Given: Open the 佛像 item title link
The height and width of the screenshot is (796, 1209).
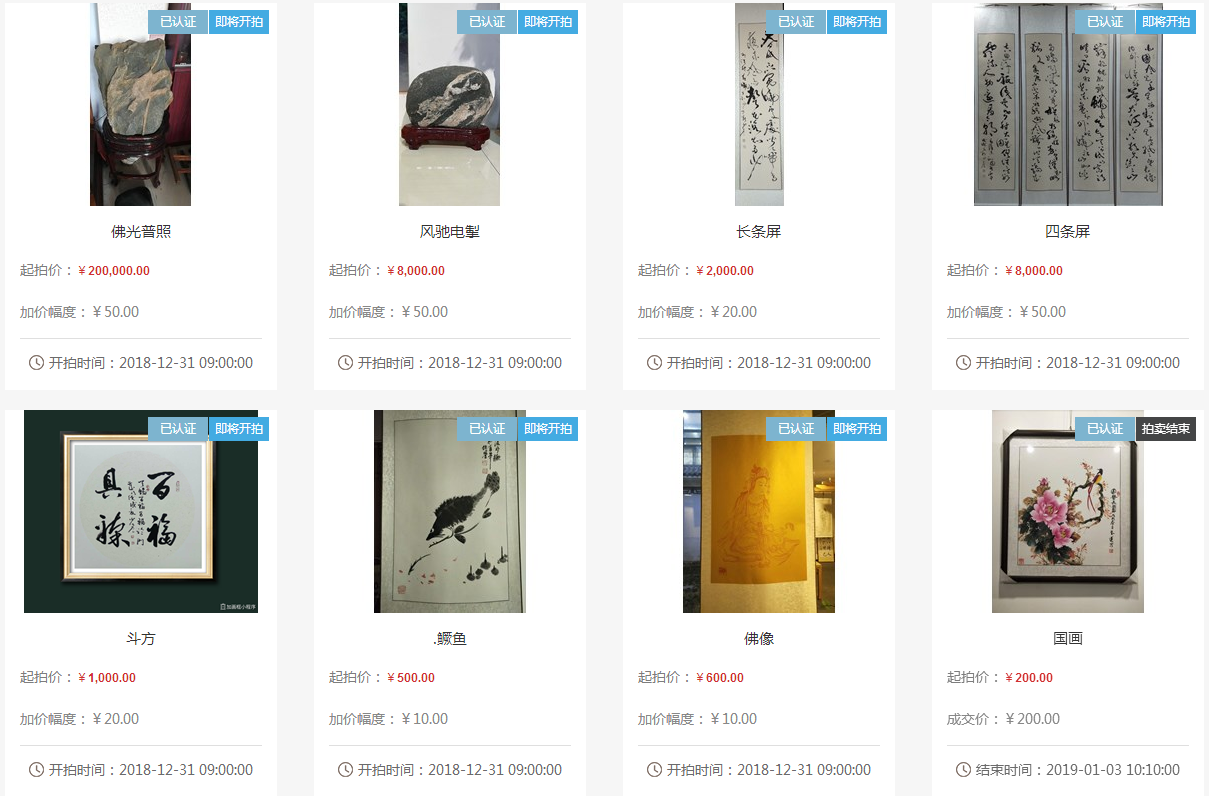Looking at the screenshot, I should pos(759,639).
